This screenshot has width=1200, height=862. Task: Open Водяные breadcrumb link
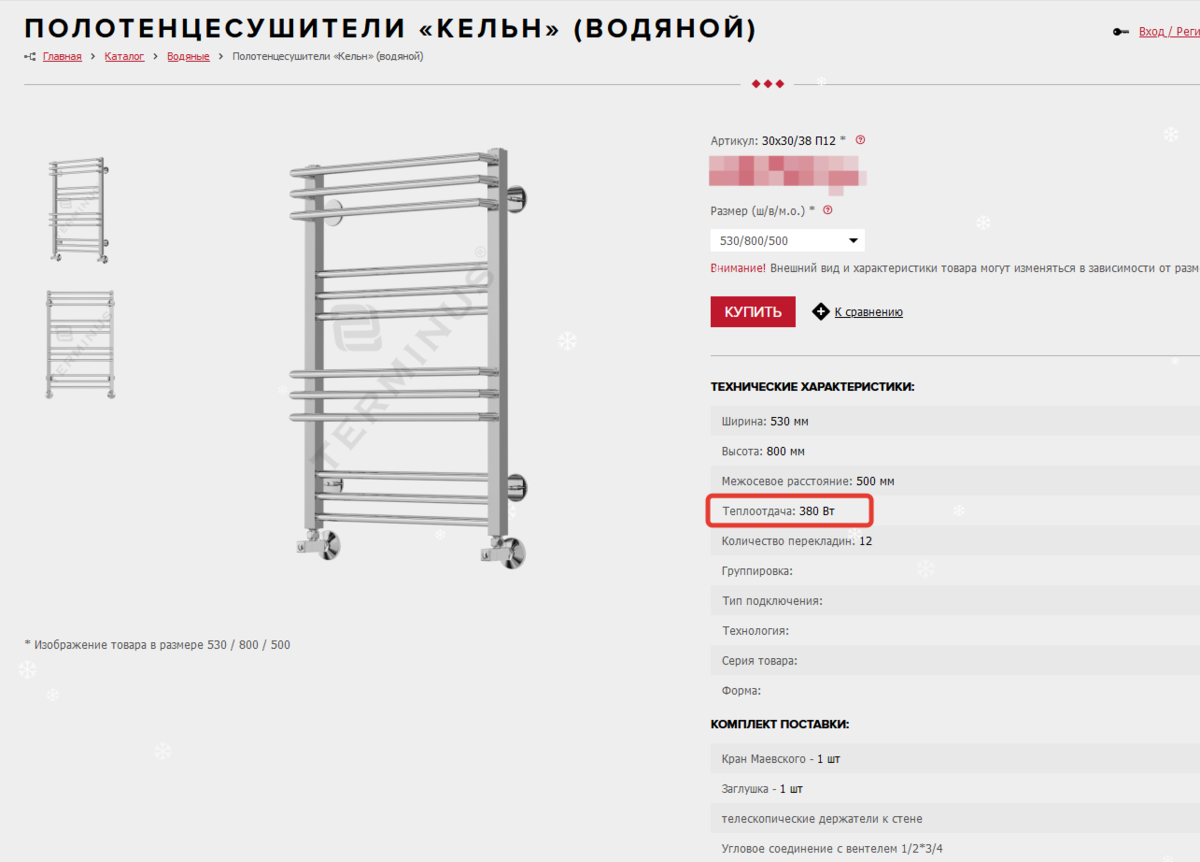click(x=188, y=57)
